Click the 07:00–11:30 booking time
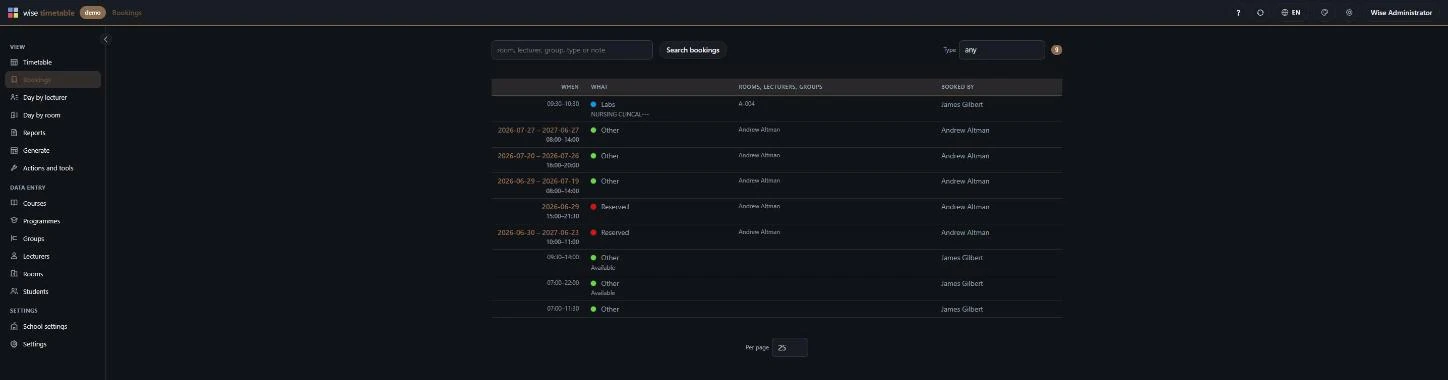This screenshot has height=380, width=1448. (563, 309)
